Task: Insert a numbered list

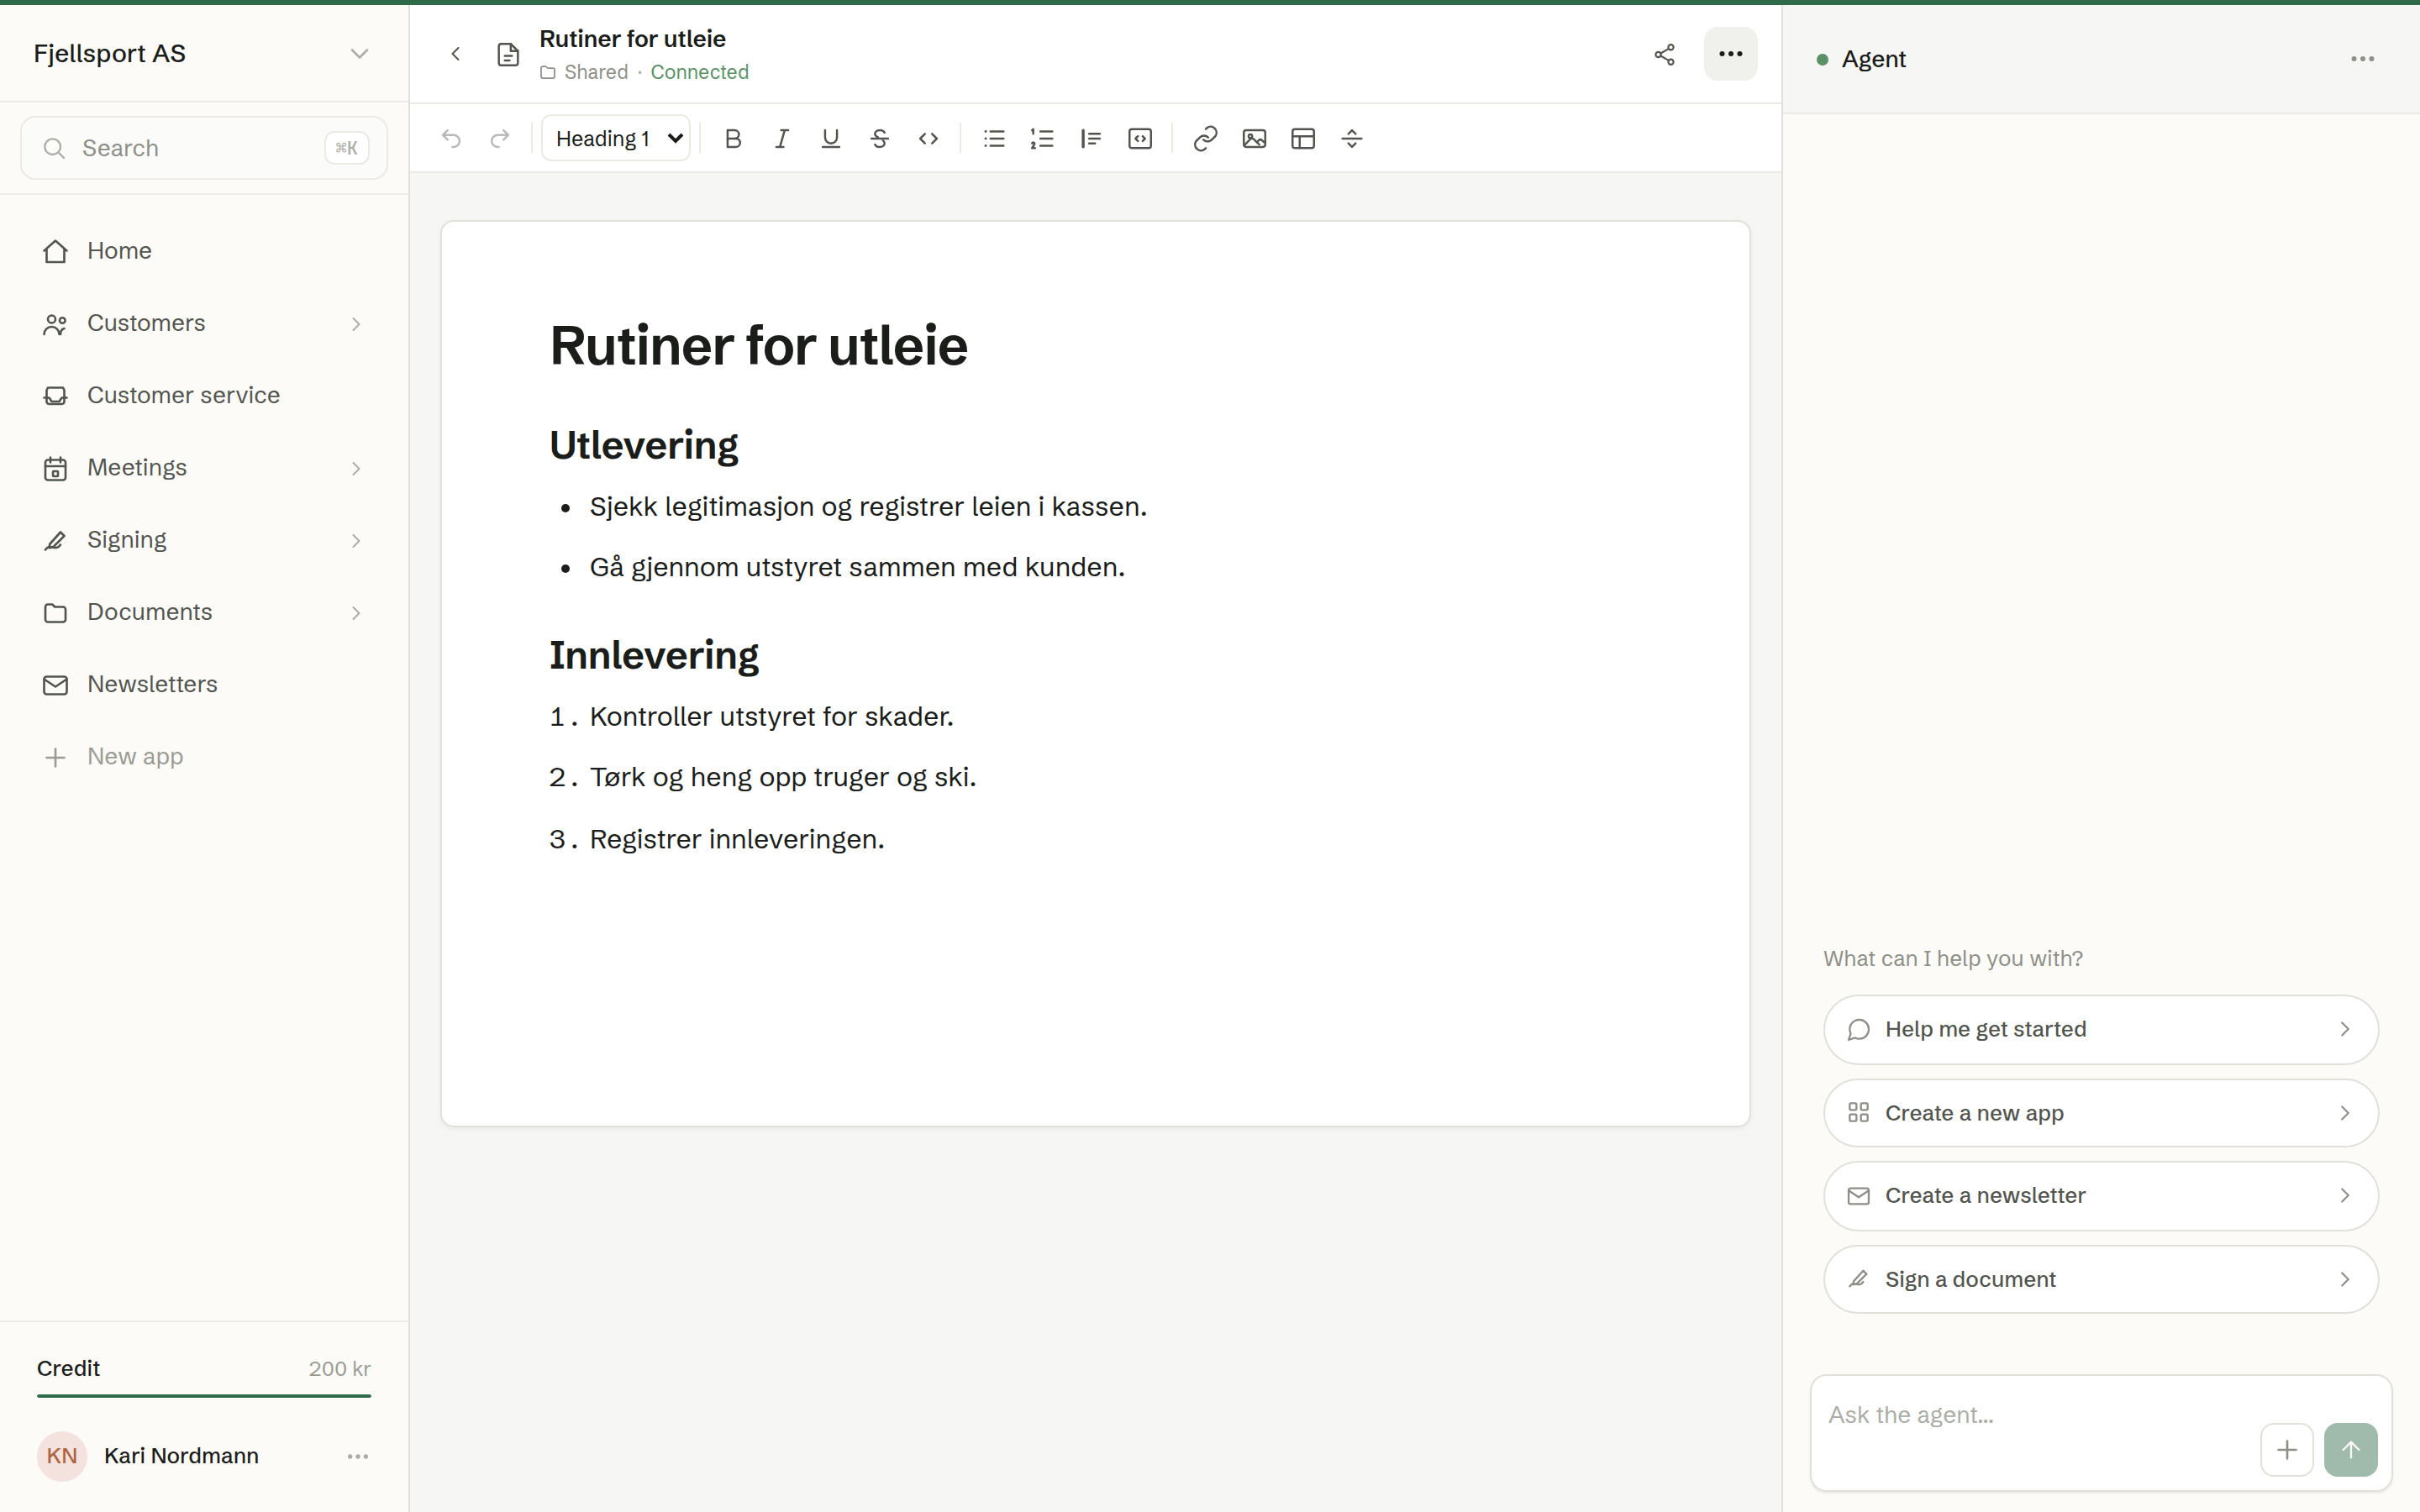Action: 1042,139
